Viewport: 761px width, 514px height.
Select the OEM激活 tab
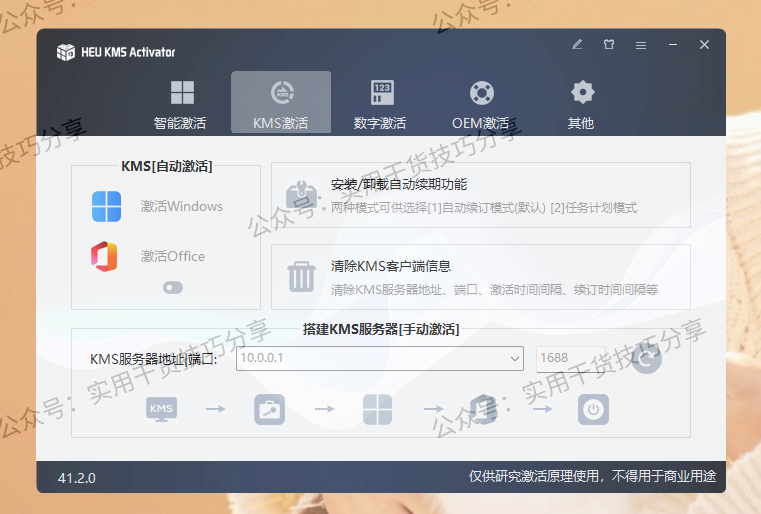click(x=481, y=103)
